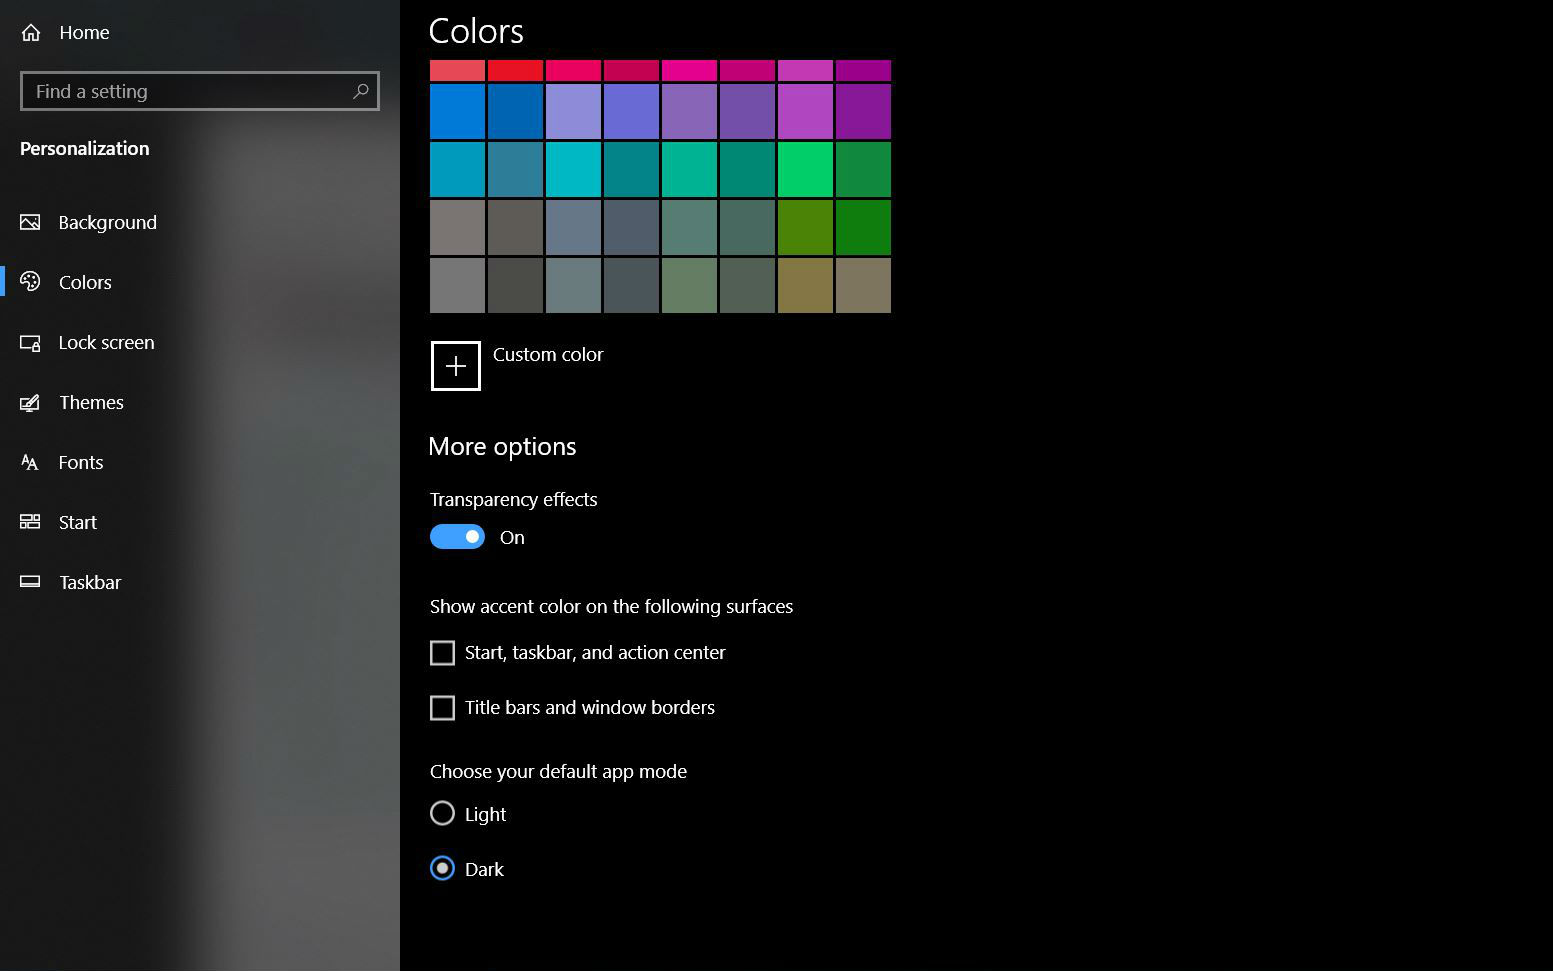This screenshot has height=971, width=1553.
Task: Check Title bars and window borders
Action: pyautogui.click(x=442, y=707)
